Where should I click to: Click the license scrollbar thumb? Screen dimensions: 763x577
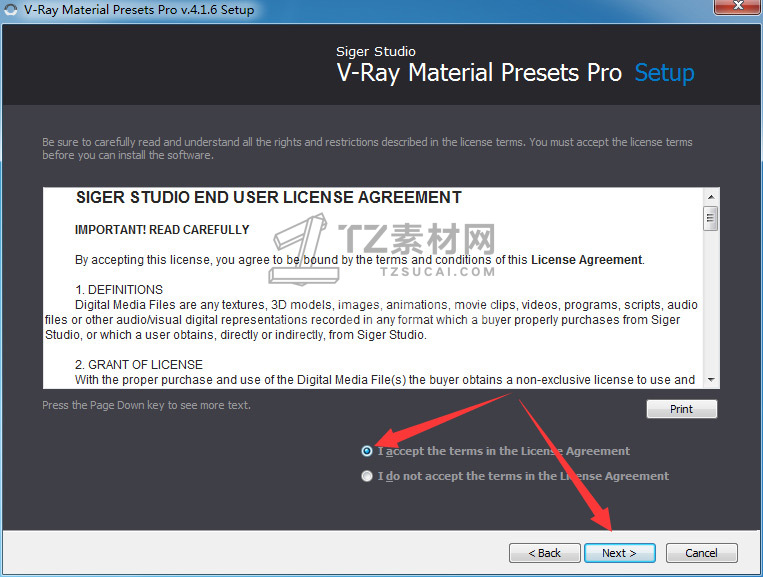point(711,218)
